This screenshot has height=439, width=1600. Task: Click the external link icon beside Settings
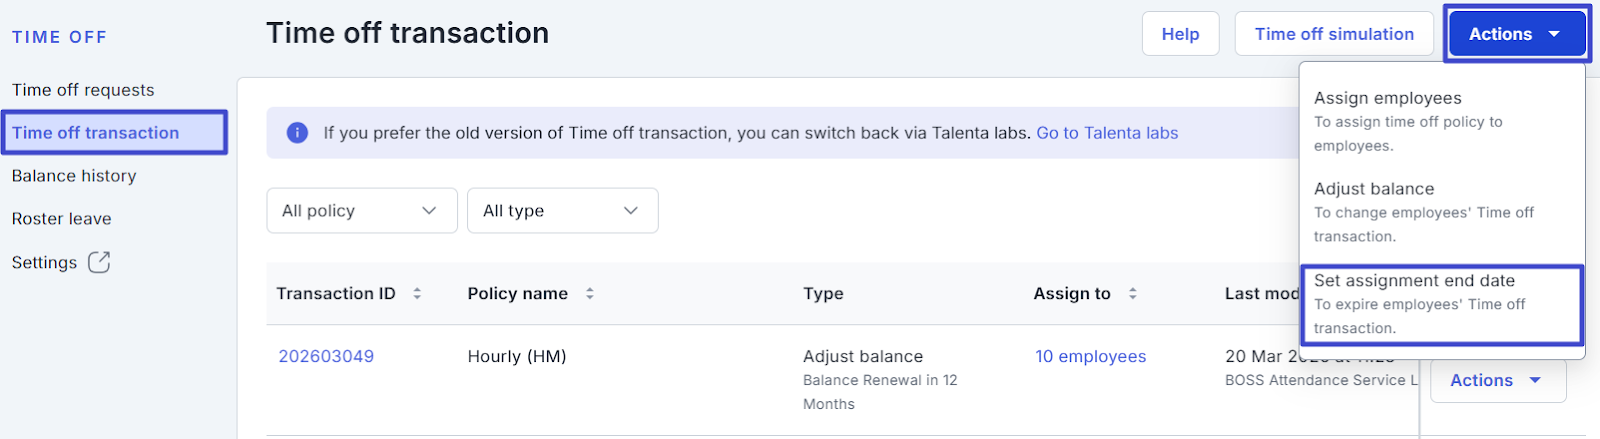tap(99, 262)
